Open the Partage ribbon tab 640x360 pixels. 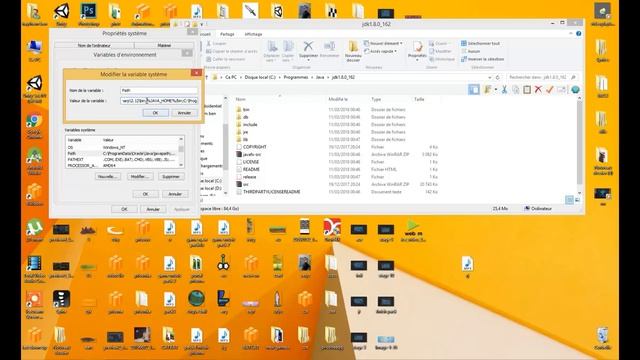point(227,34)
